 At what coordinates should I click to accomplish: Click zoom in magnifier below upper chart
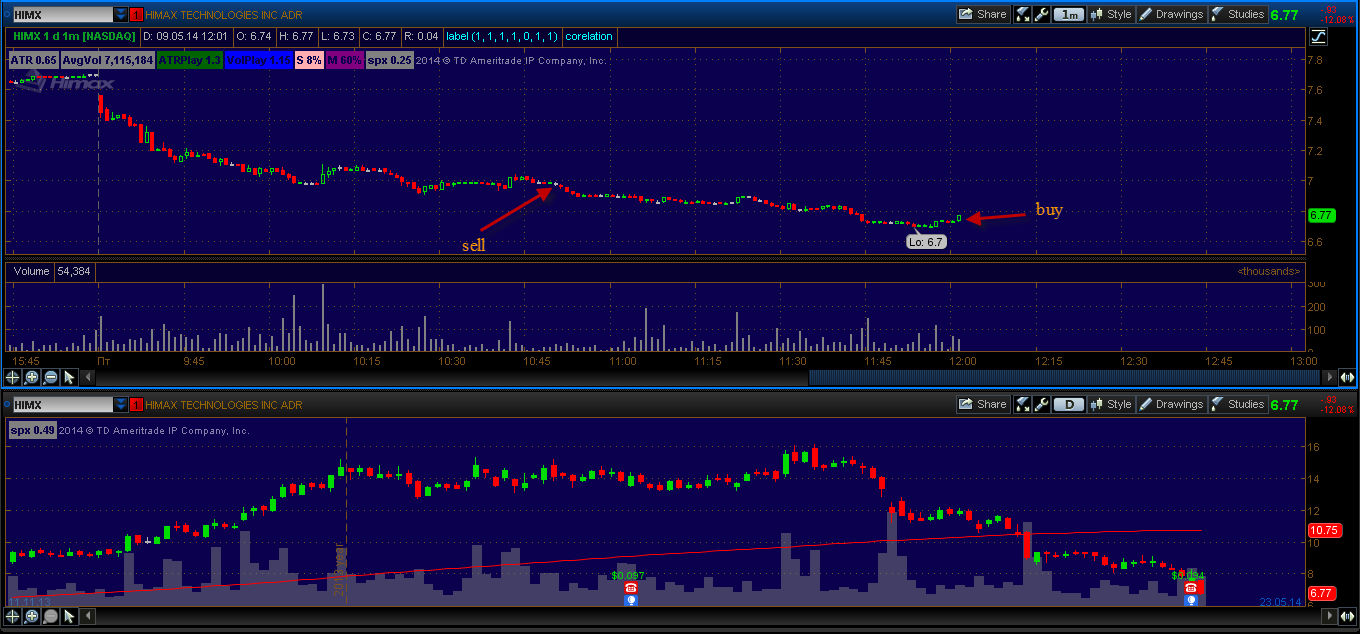pyautogui.click(x=31, y=377)
